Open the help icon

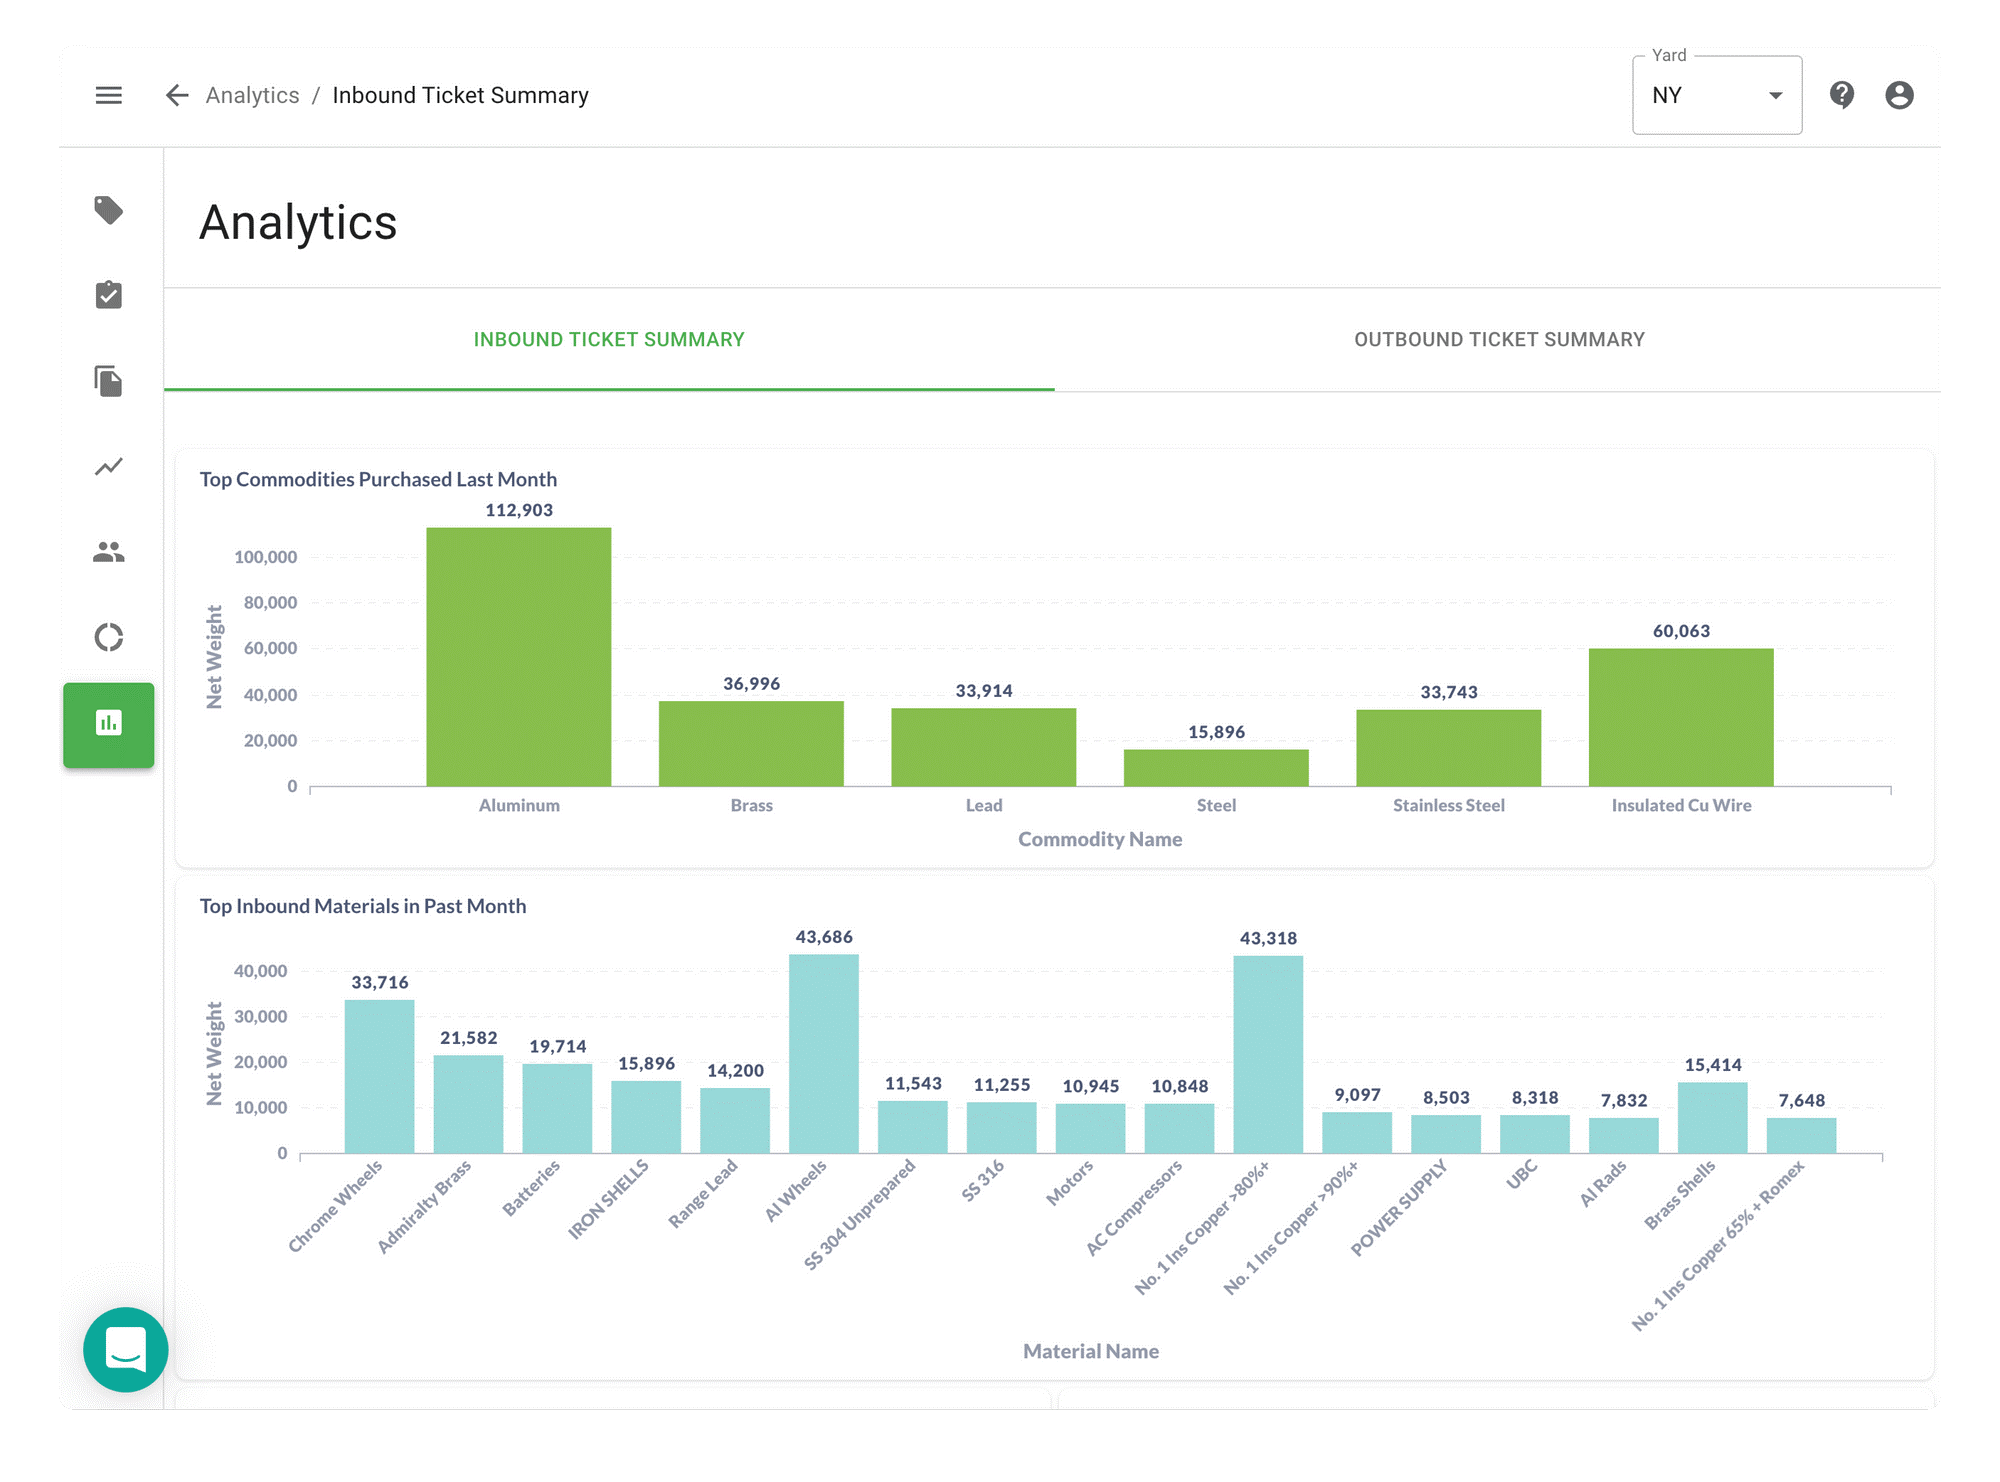tap(1843, 95)
